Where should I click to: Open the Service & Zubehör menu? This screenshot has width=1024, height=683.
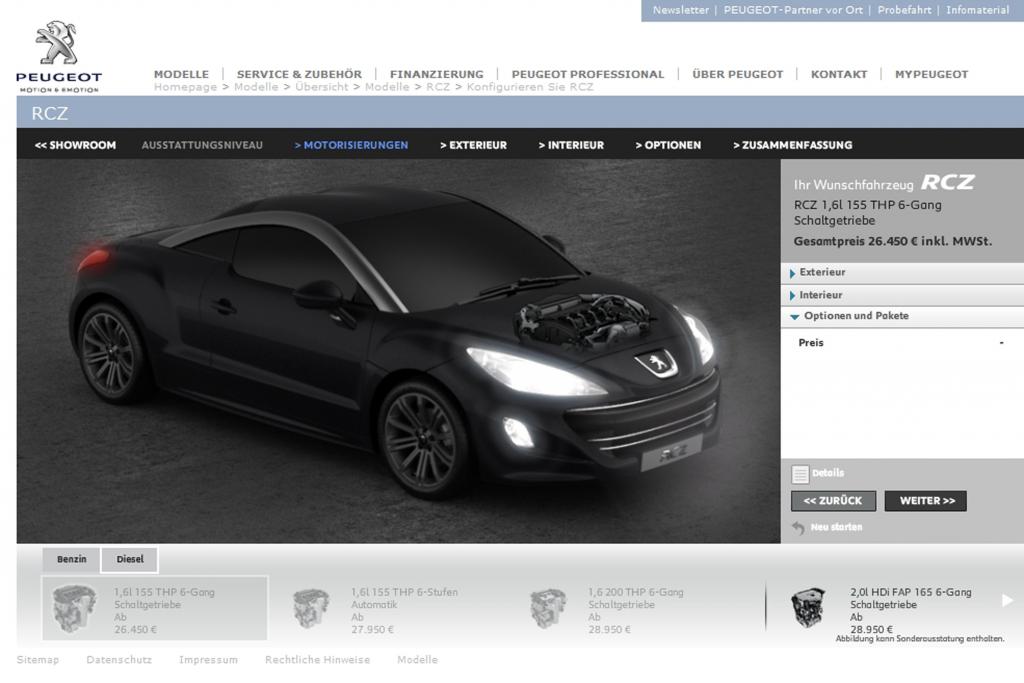pos(299,74)
